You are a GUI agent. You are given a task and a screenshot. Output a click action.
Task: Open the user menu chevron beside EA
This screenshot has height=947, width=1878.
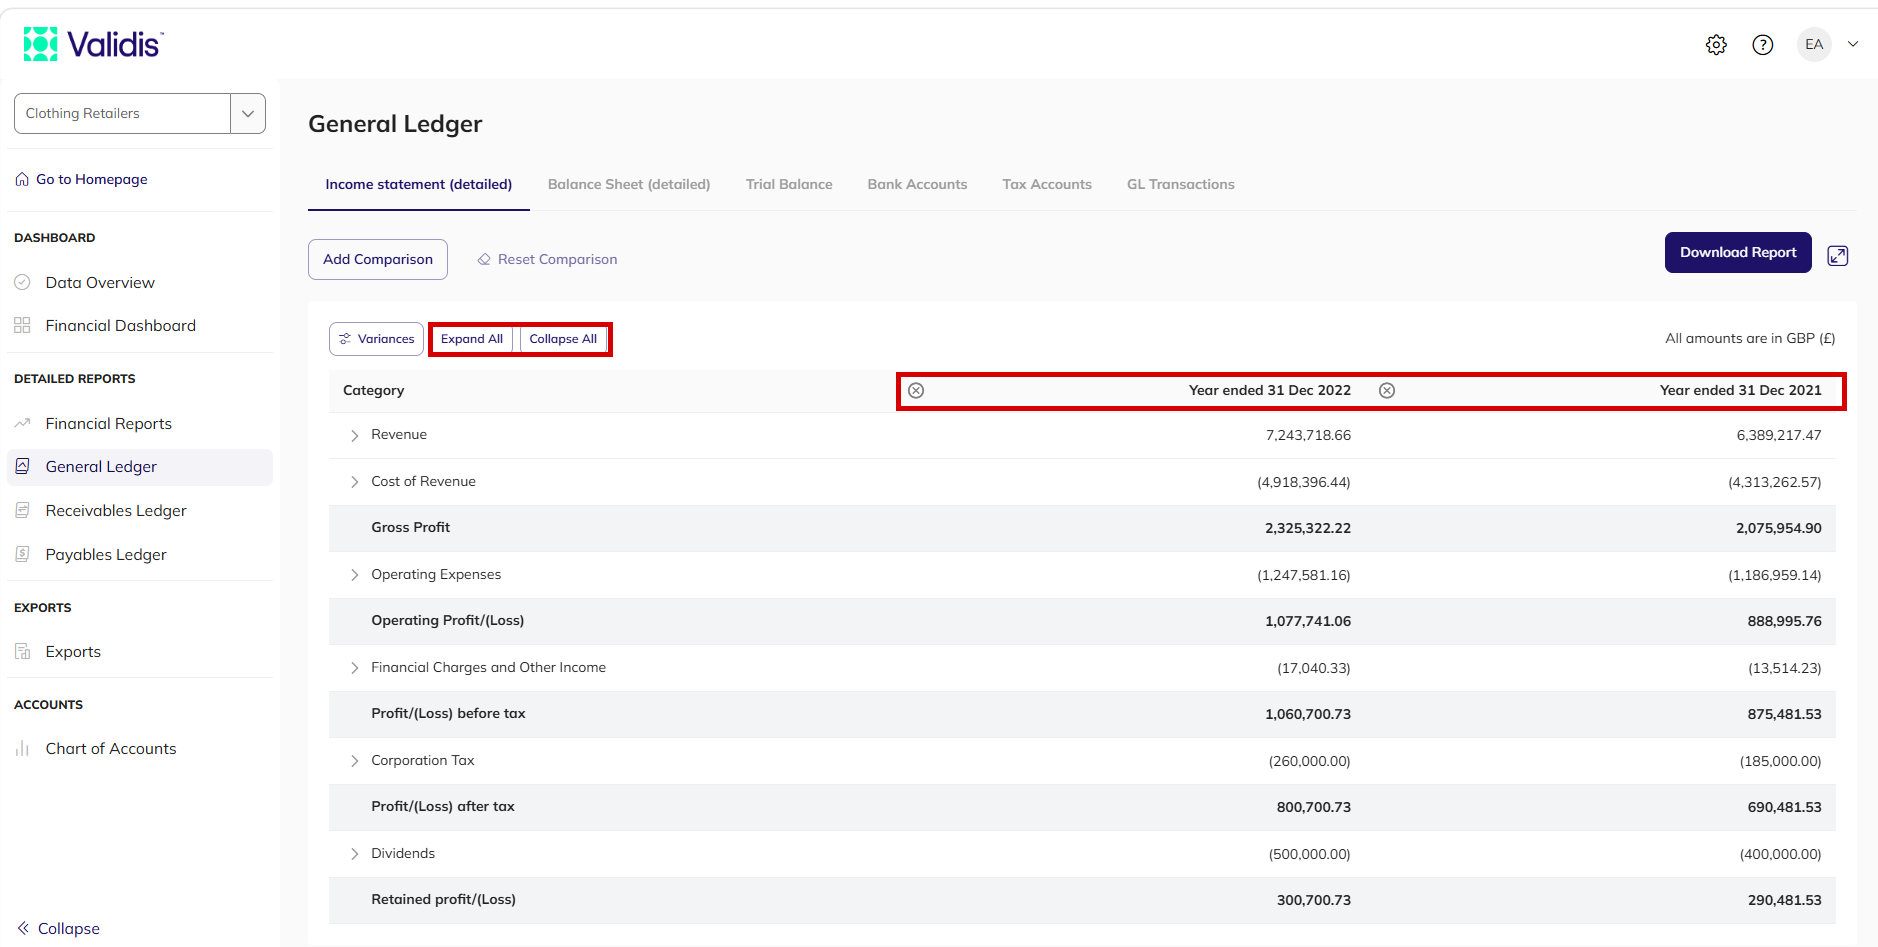click(x=1853, y=44)
